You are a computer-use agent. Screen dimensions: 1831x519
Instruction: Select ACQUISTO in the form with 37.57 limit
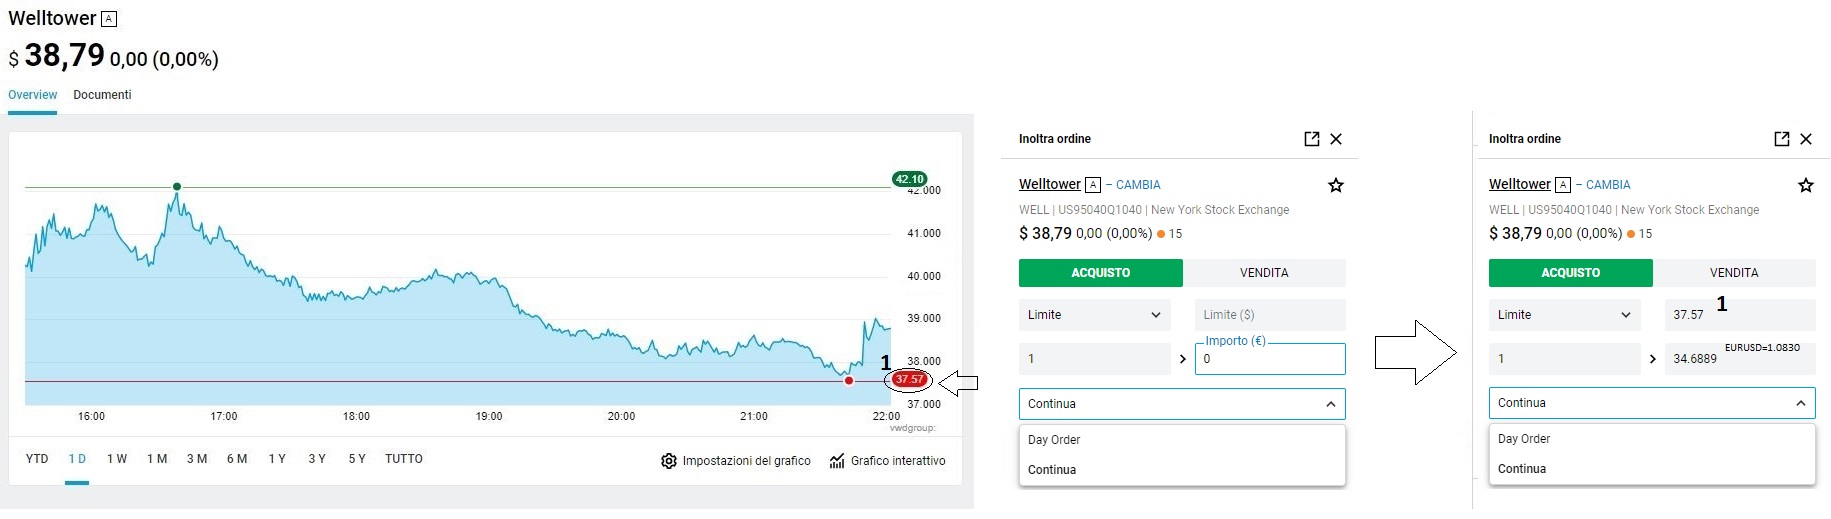coord(1570,273)
